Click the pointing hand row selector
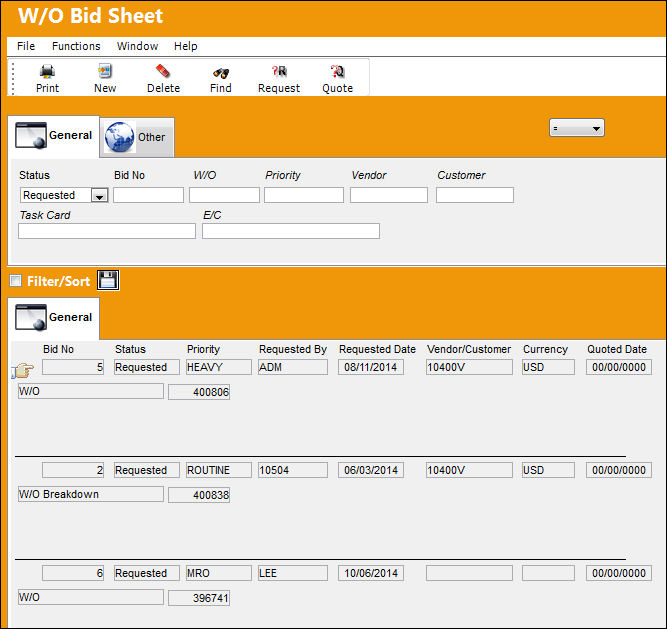Viewport: 667px width, 629px height. point(23,370)
